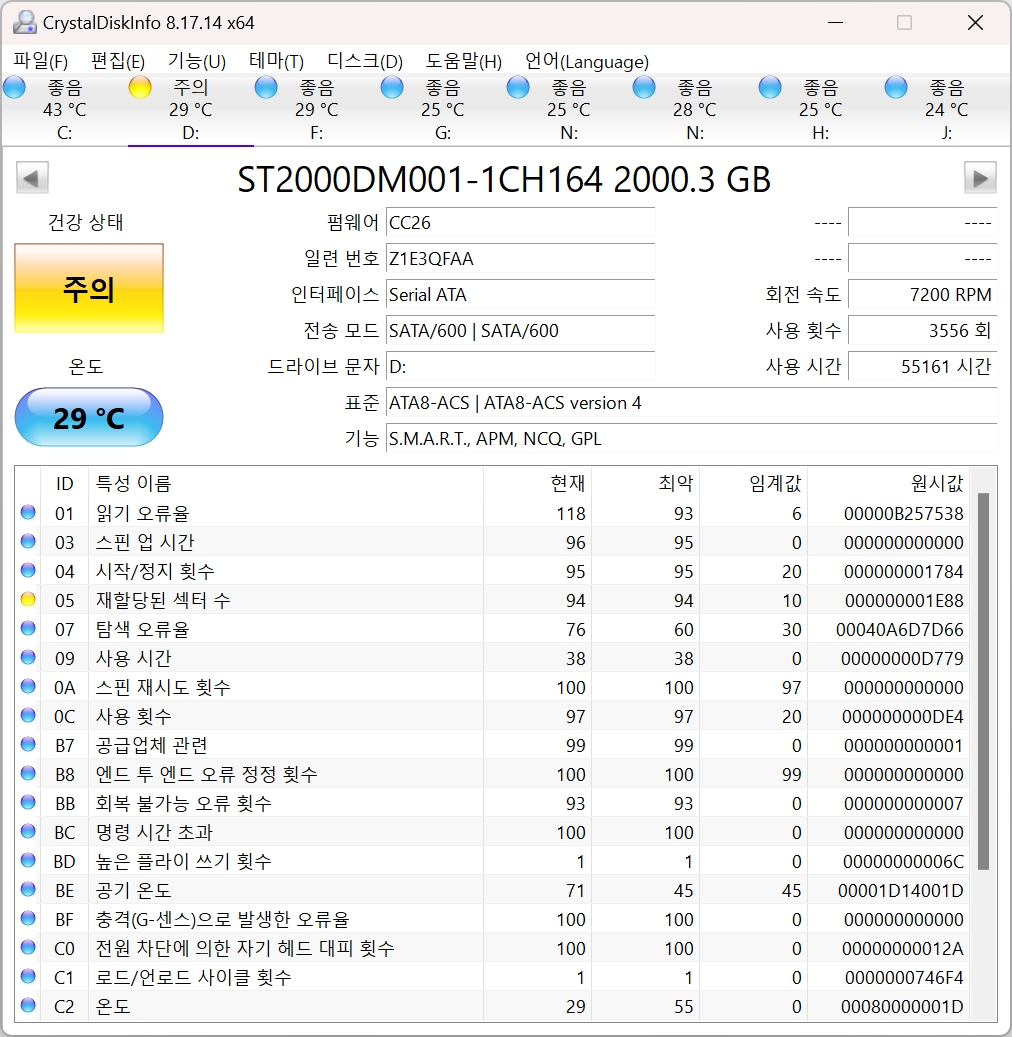Select the 높은 플라이 쓰기 횟수 row

coord(492,861)
